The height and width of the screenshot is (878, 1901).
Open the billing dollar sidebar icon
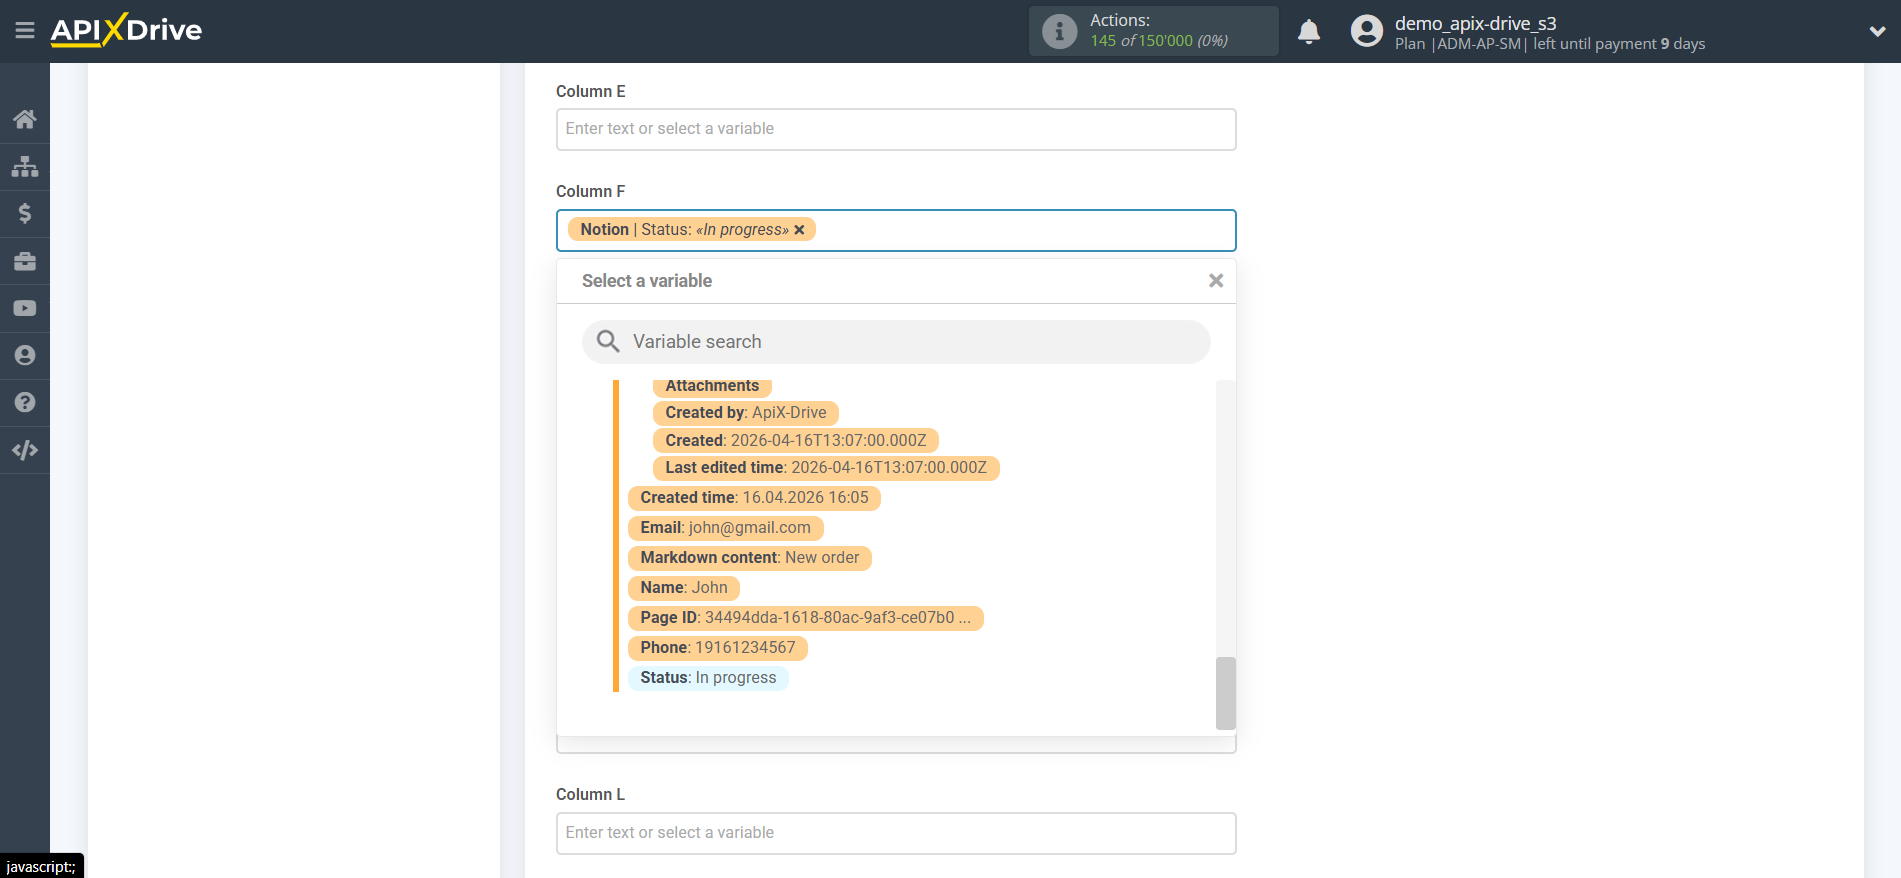click(x=25, y=213)
